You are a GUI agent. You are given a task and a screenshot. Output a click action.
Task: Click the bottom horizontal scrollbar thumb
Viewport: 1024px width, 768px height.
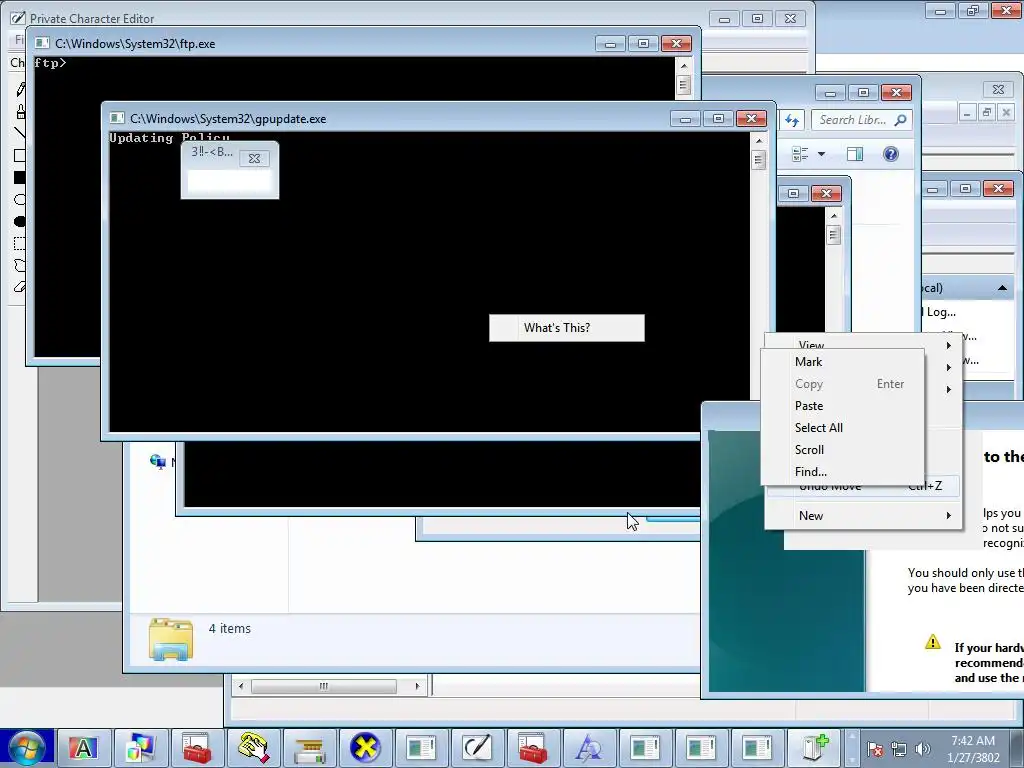pos(324,686)
